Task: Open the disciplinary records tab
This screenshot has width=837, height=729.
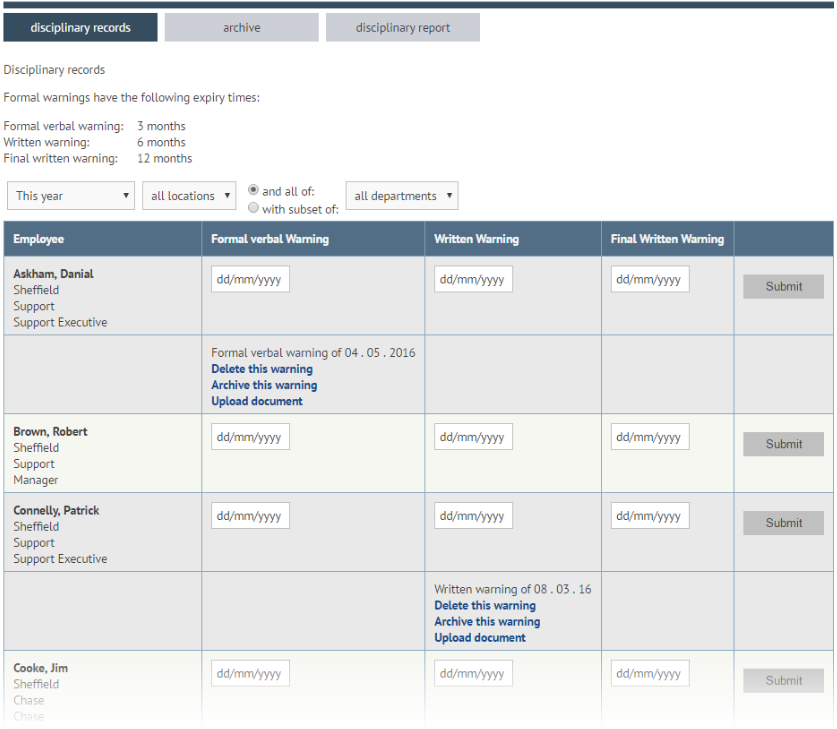Action: pyautogui.click(x=80, y=28)
